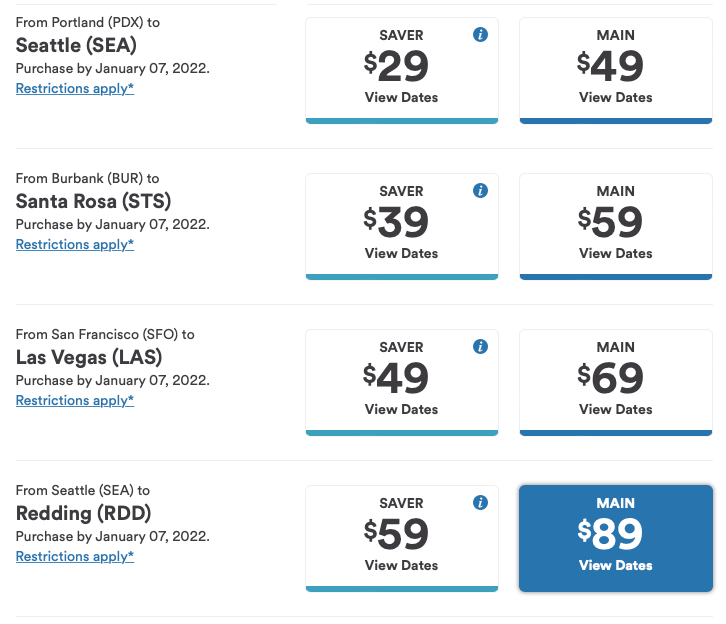
Task: Click the Seattle (SEA) destination heading
Action: [76, 46]
